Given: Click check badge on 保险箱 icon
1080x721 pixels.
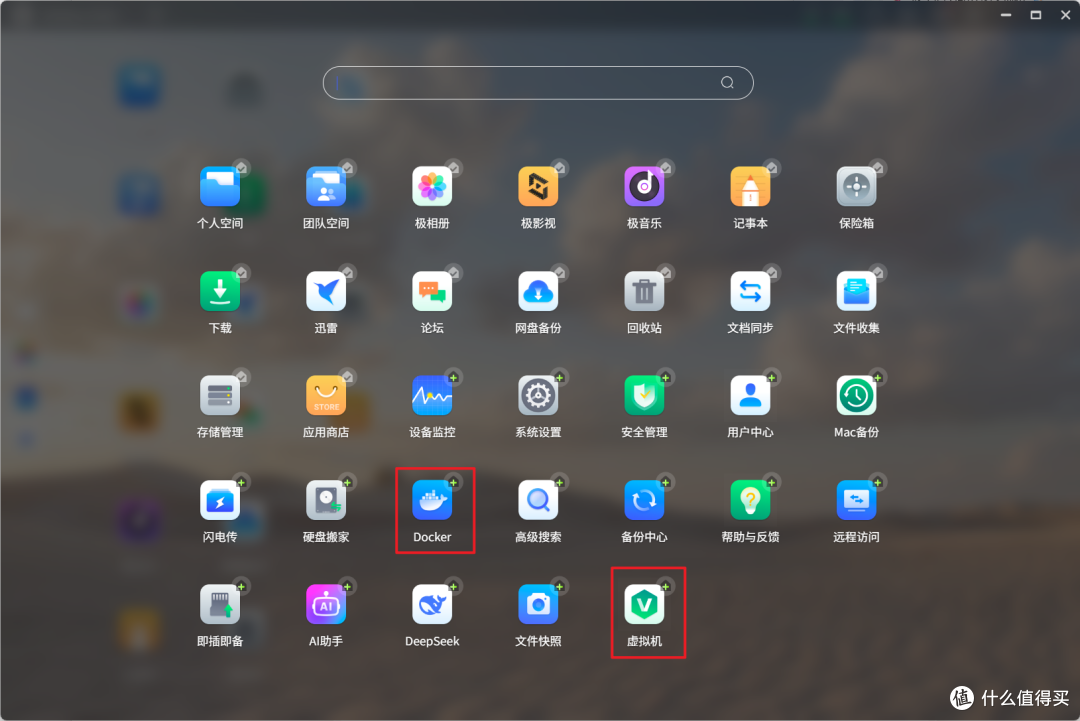Looking at the screenshot, I should [878, 167].
